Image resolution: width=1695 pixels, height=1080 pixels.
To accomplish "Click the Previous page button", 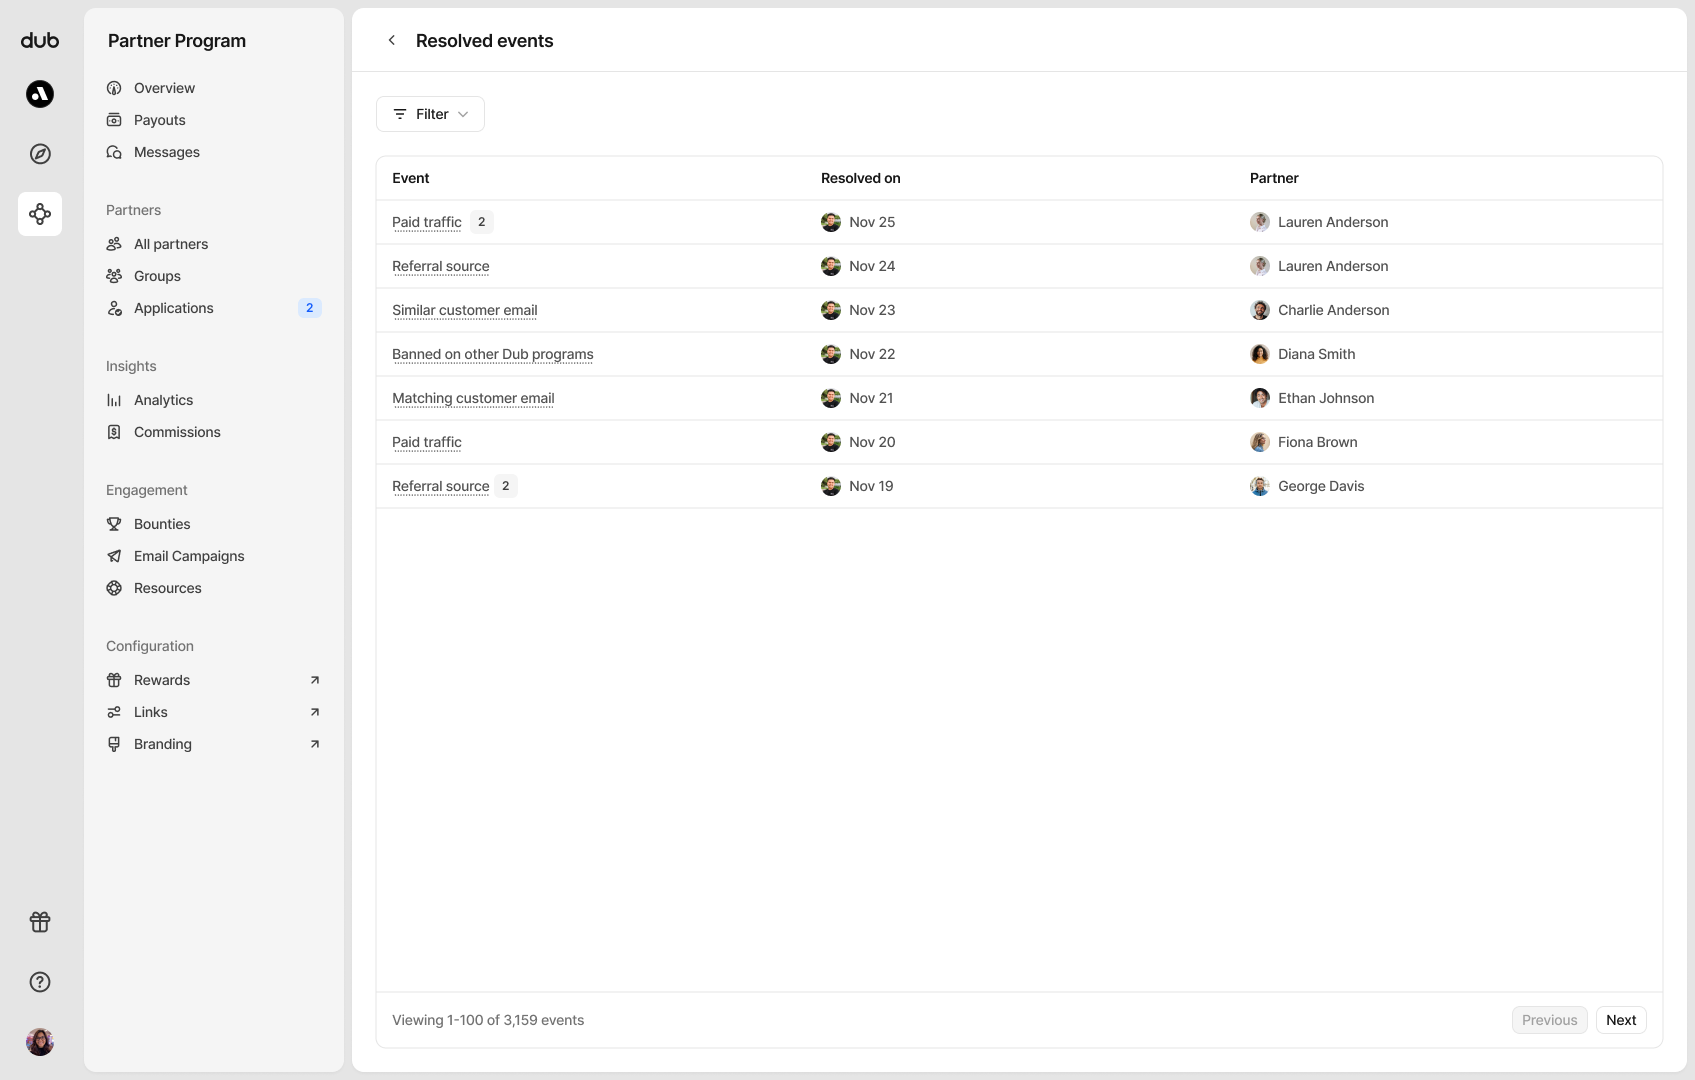I will pos(1549,1020).
